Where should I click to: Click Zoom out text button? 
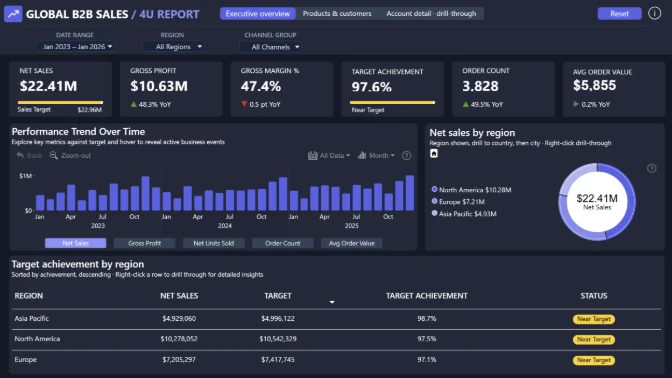(x=76, y=155)
